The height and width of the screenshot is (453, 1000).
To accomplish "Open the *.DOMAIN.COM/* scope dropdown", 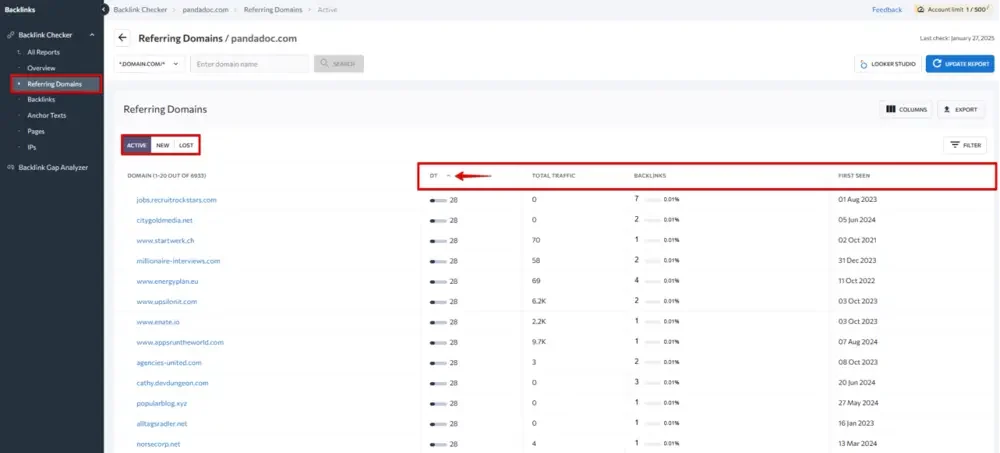I will 150,64.
